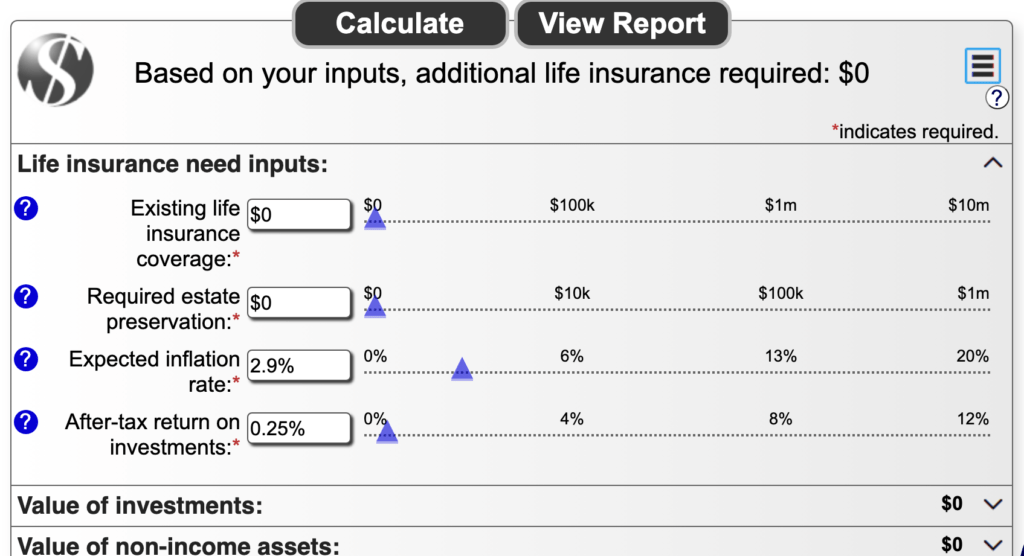Click the after-tax return input field
1024x556 pixels.
click(x=299, y=428)
